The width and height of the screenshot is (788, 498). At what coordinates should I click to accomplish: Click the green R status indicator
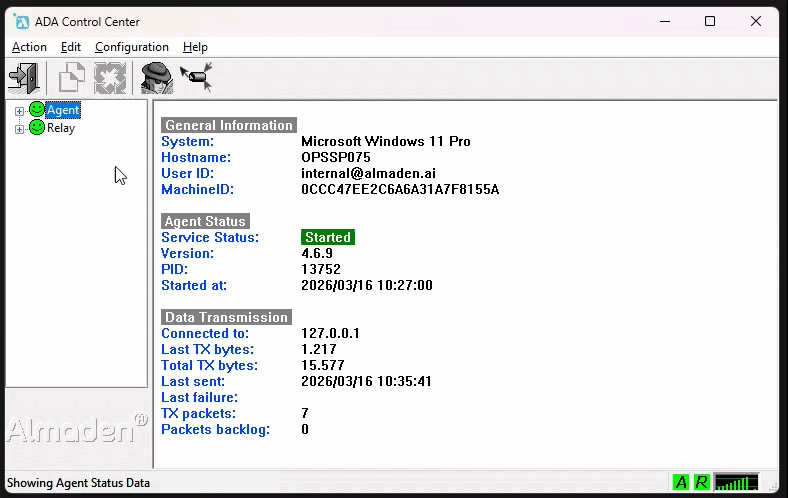701,482
